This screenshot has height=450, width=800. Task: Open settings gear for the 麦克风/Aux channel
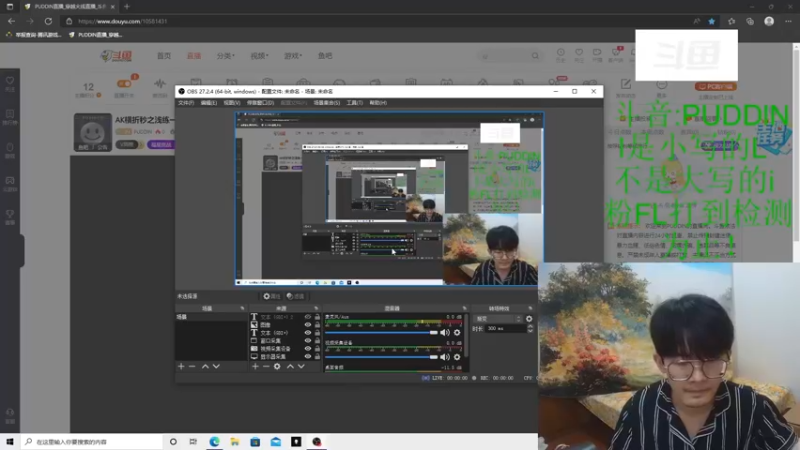(457, 332)
